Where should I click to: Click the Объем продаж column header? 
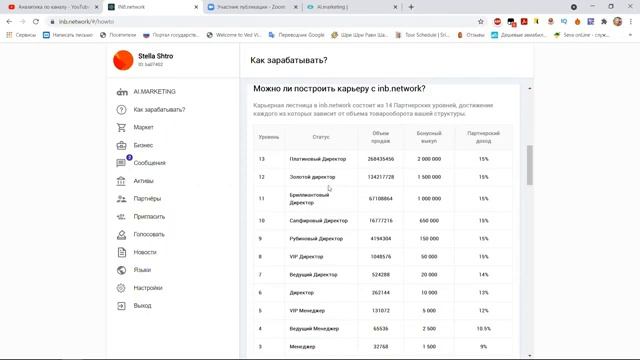point(381,137)
